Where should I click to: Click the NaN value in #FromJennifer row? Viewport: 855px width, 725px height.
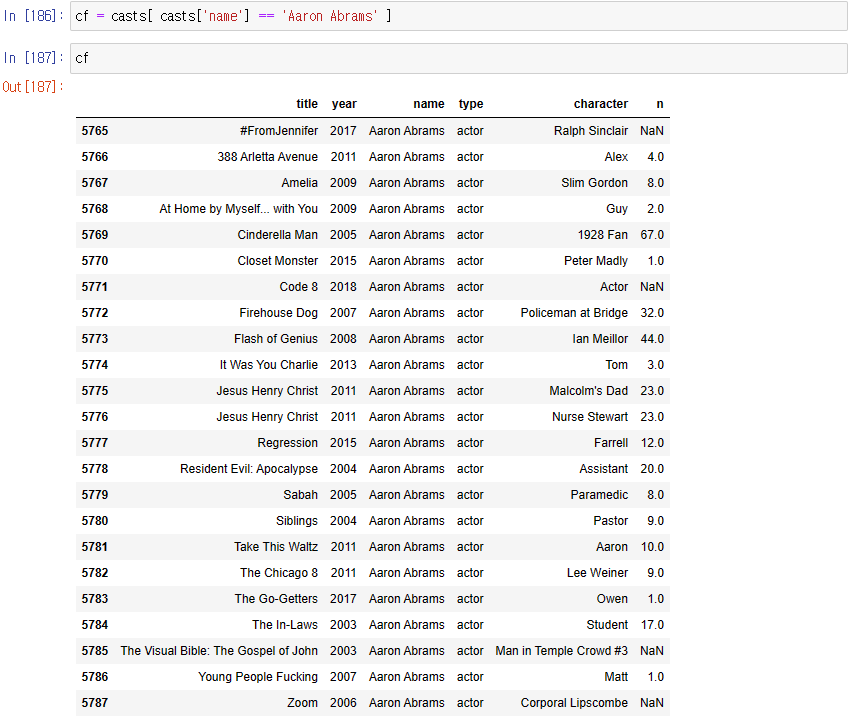pos(652,131)
